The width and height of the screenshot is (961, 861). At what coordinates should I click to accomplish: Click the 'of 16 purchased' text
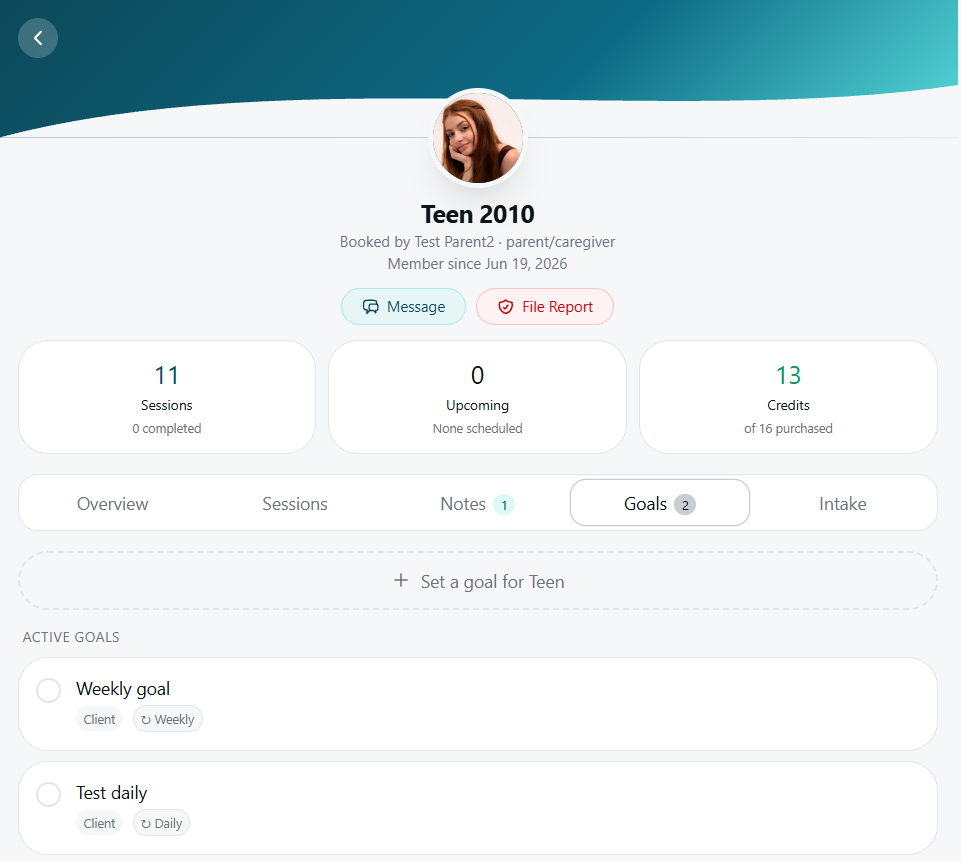(788, 428)
